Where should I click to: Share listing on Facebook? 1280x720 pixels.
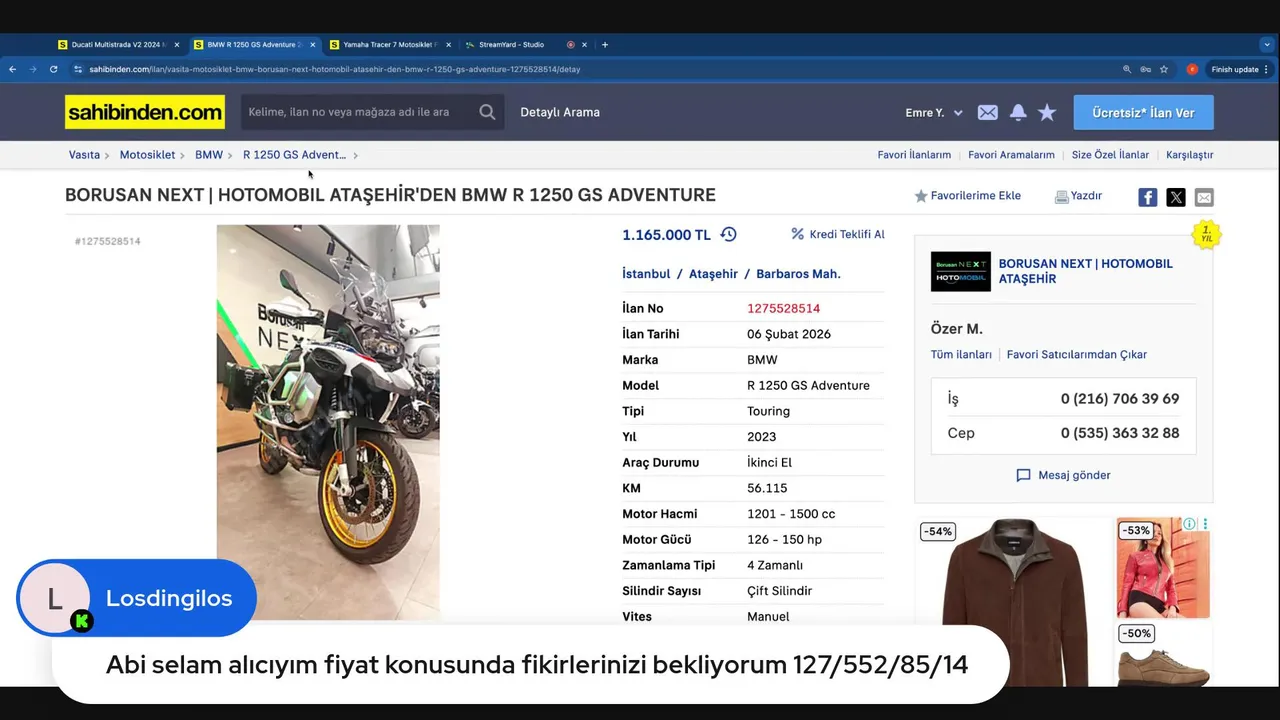pos(1148,197)
